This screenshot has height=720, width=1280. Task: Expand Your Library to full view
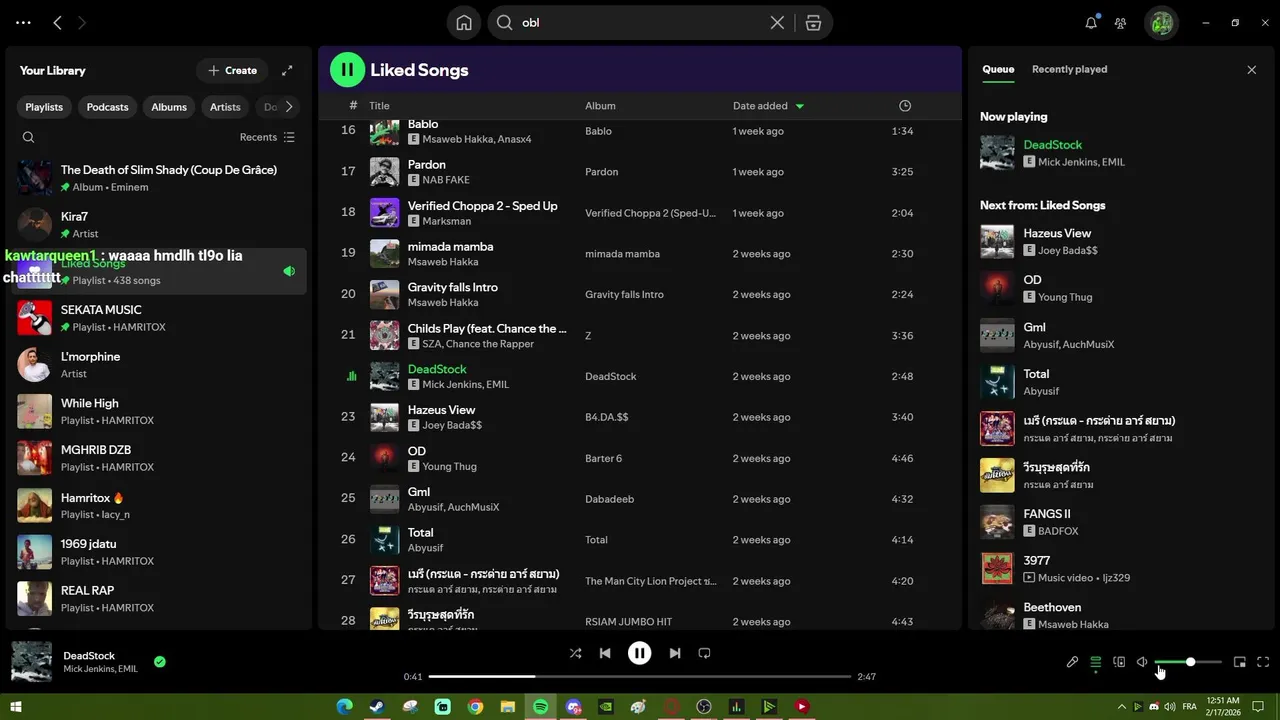pyautogui.click(x=287, y=70)
